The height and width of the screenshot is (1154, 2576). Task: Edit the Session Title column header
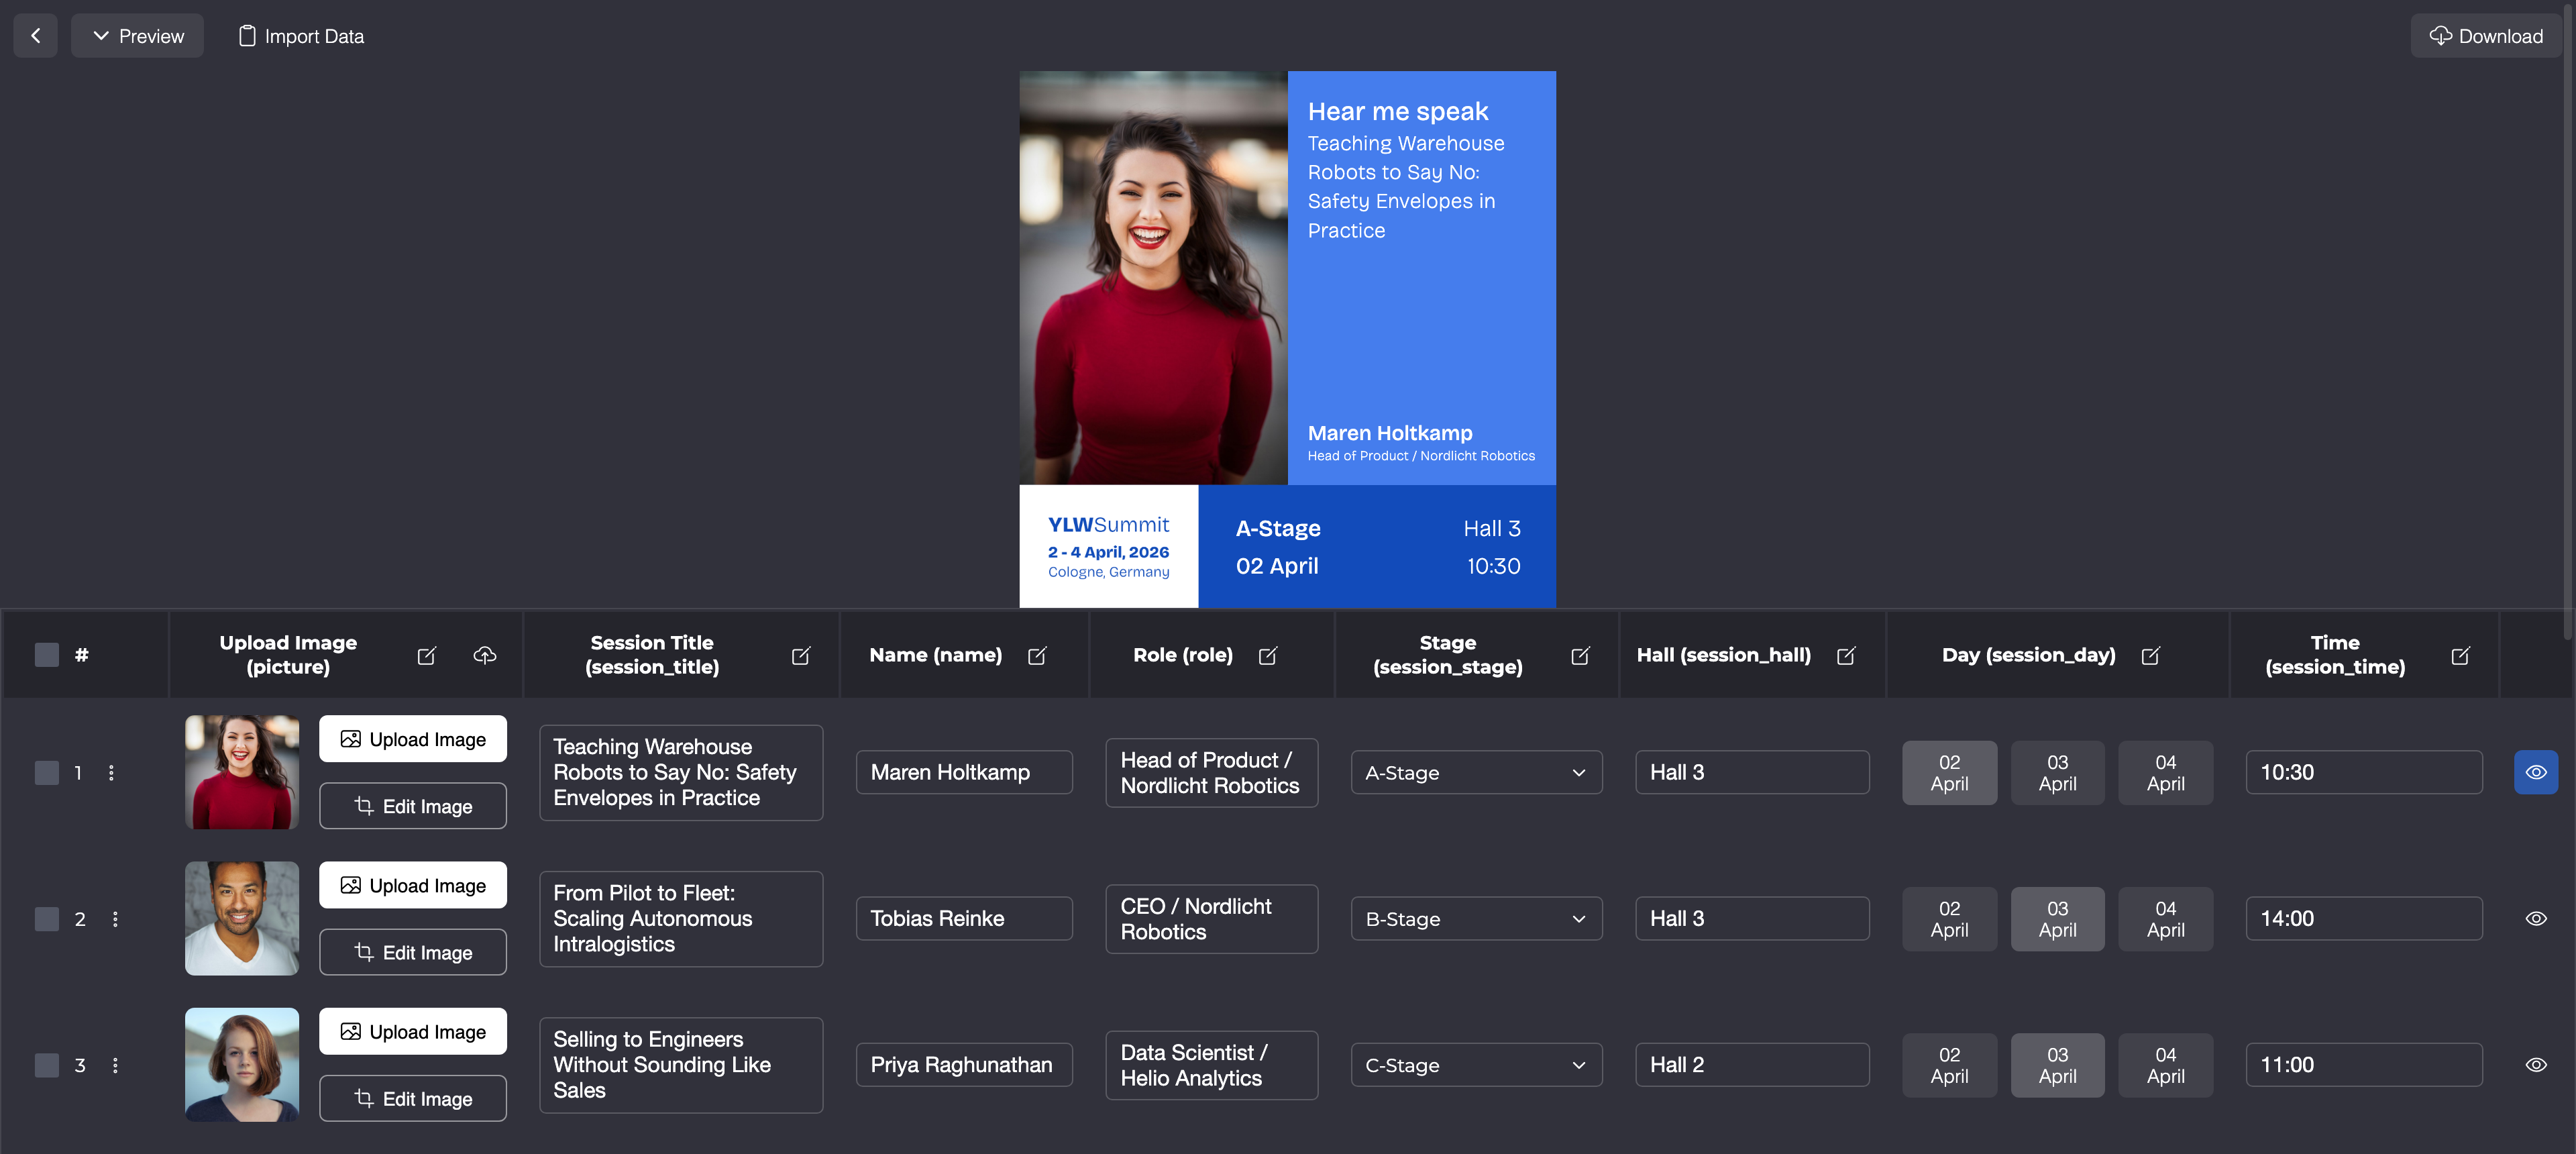coord(801,656)
